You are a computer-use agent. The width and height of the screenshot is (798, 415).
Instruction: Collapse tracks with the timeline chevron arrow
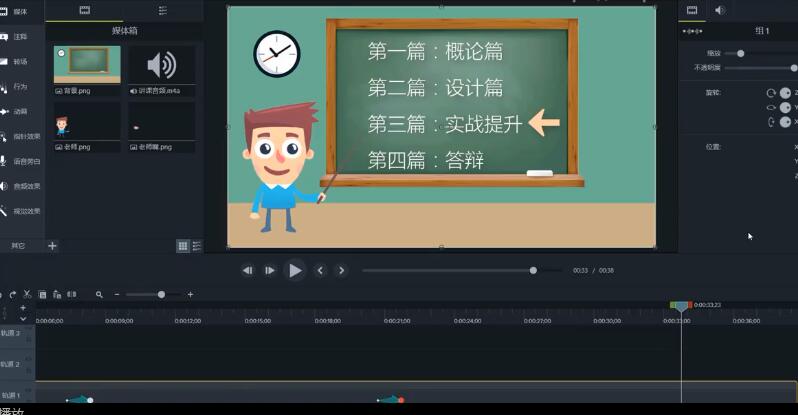pos(23,318)
